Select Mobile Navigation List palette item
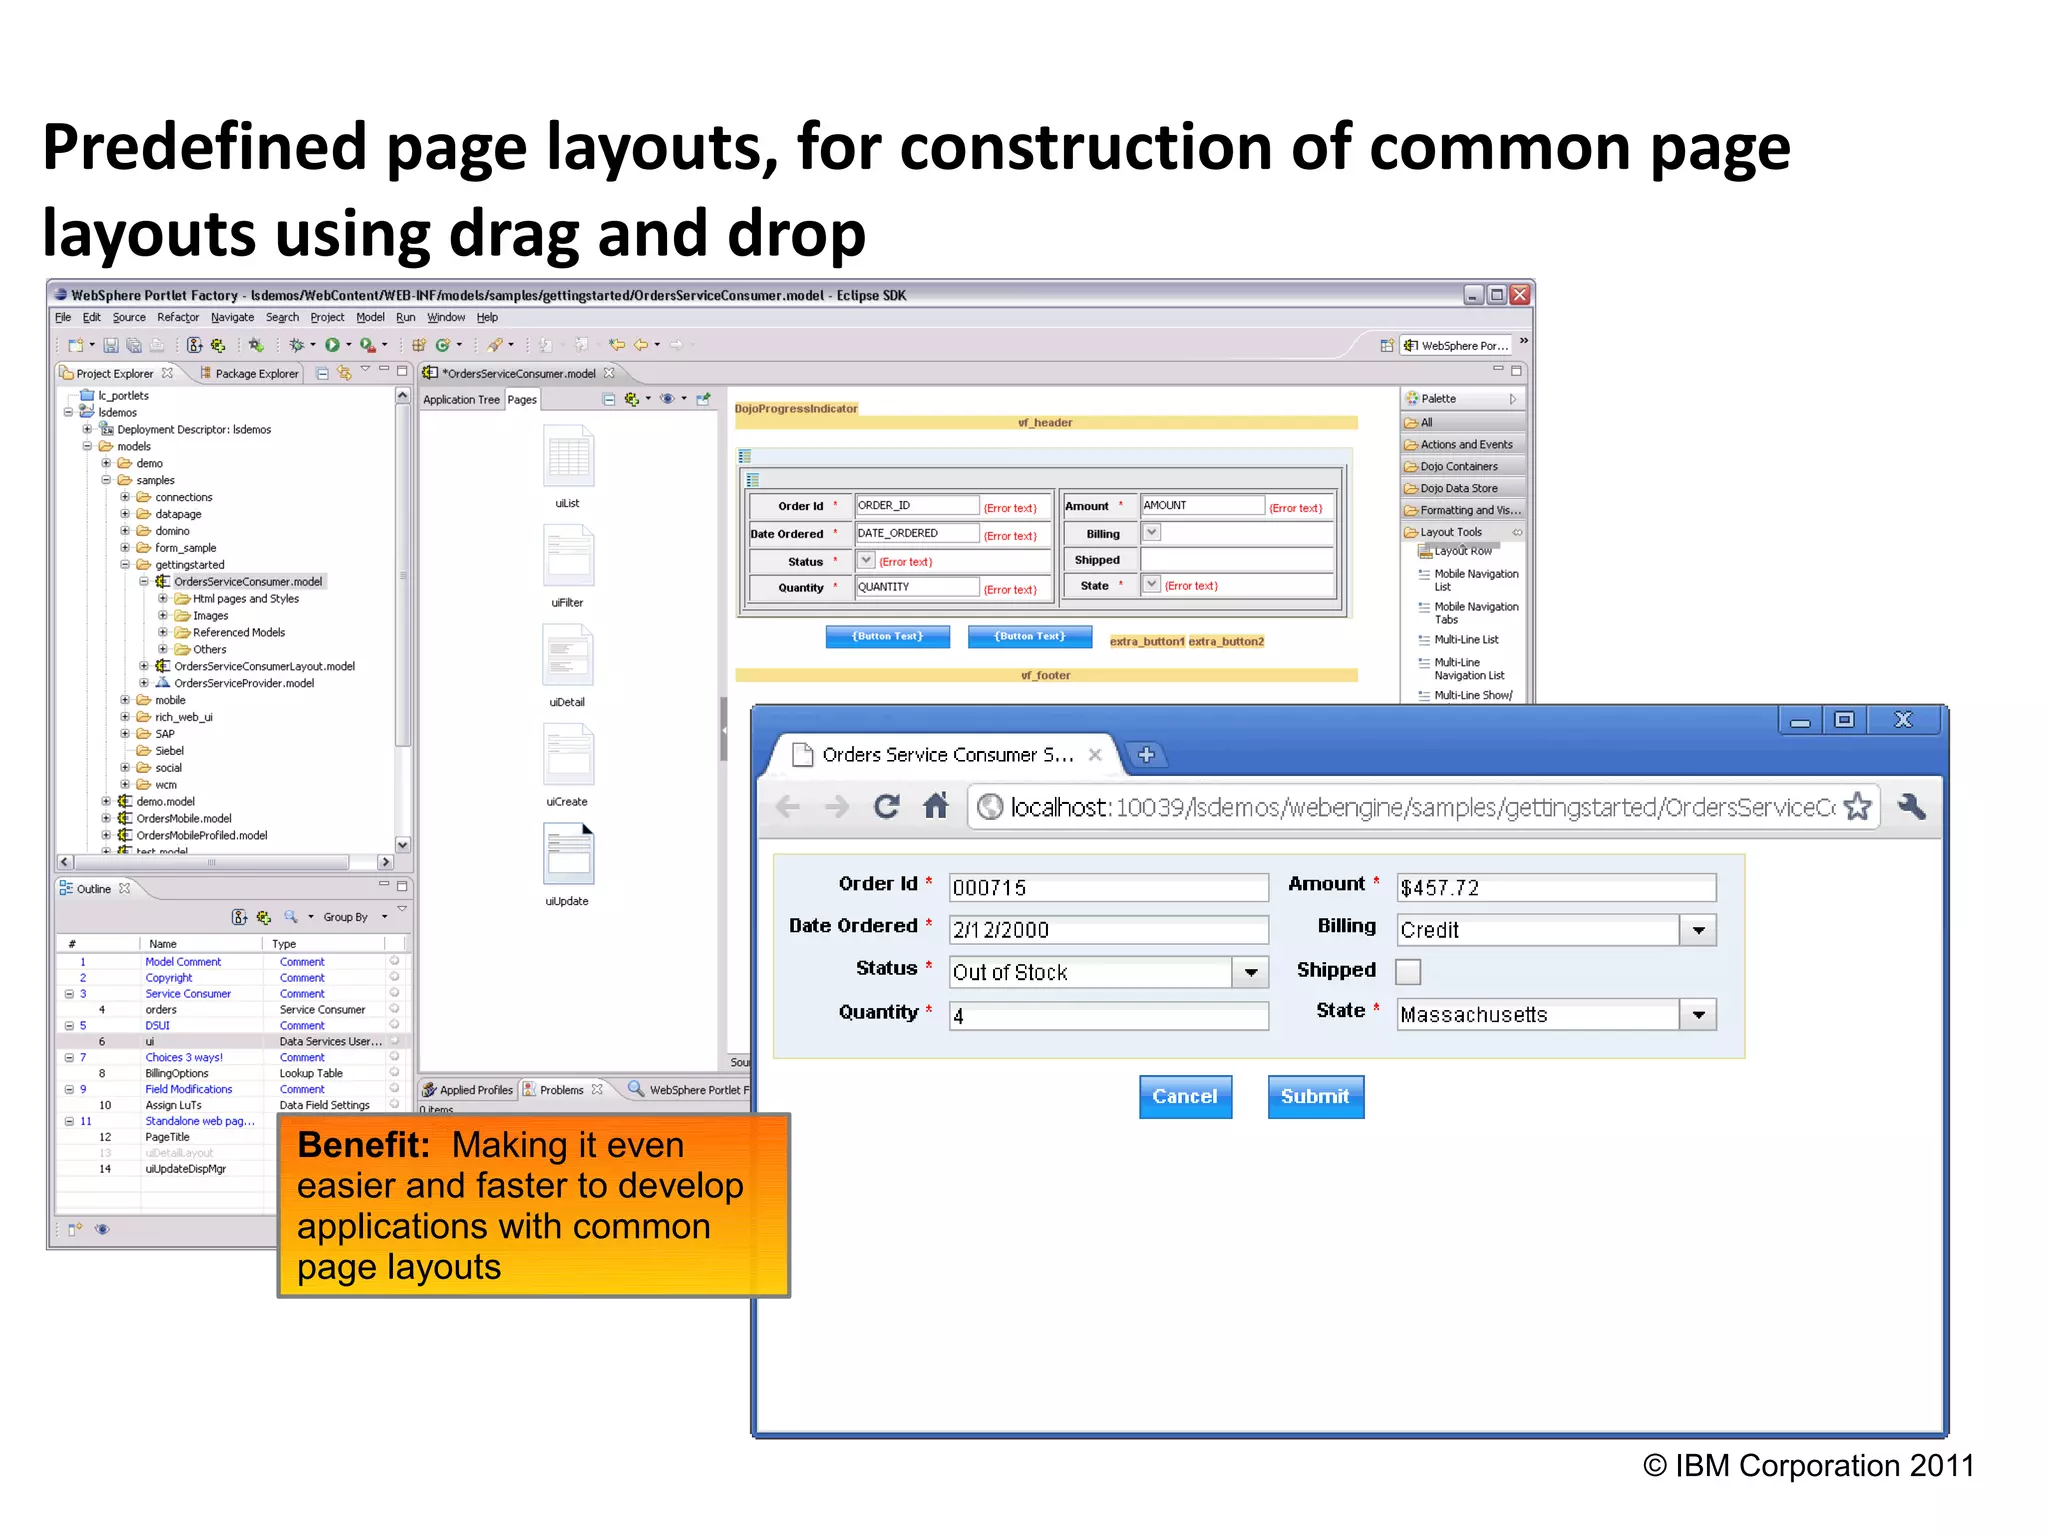 (x=1468, y=580)
